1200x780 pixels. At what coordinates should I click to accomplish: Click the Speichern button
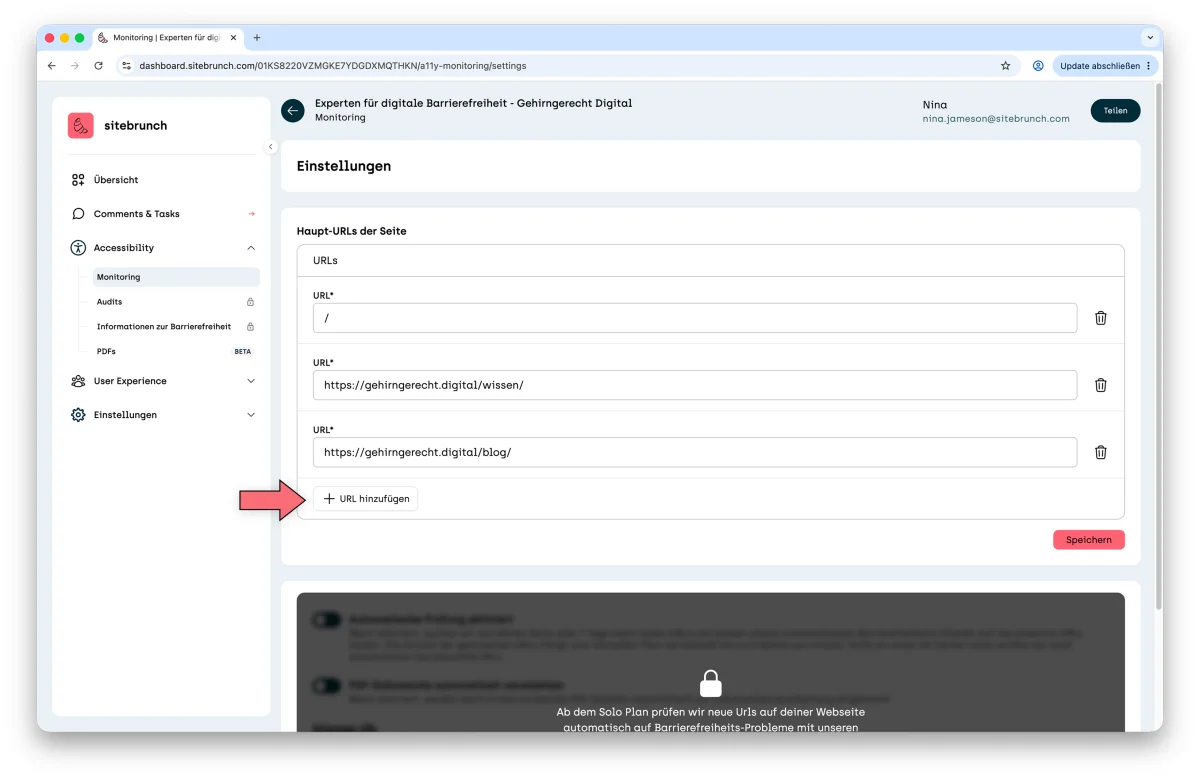pos(1089,540)
